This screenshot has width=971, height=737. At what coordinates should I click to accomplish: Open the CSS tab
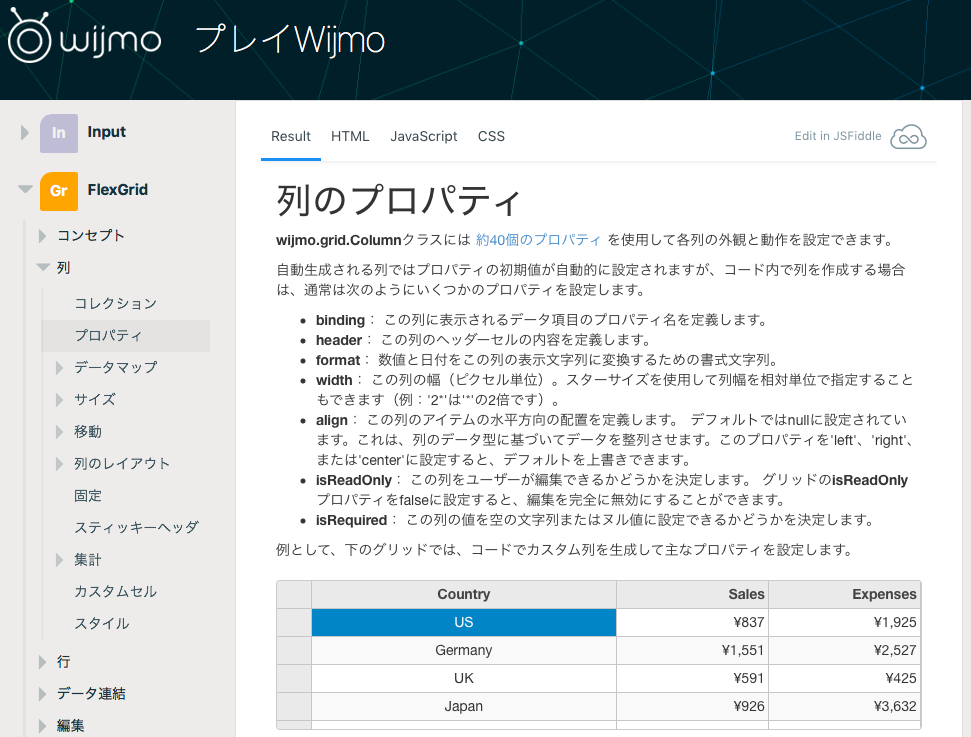[491, 136]
